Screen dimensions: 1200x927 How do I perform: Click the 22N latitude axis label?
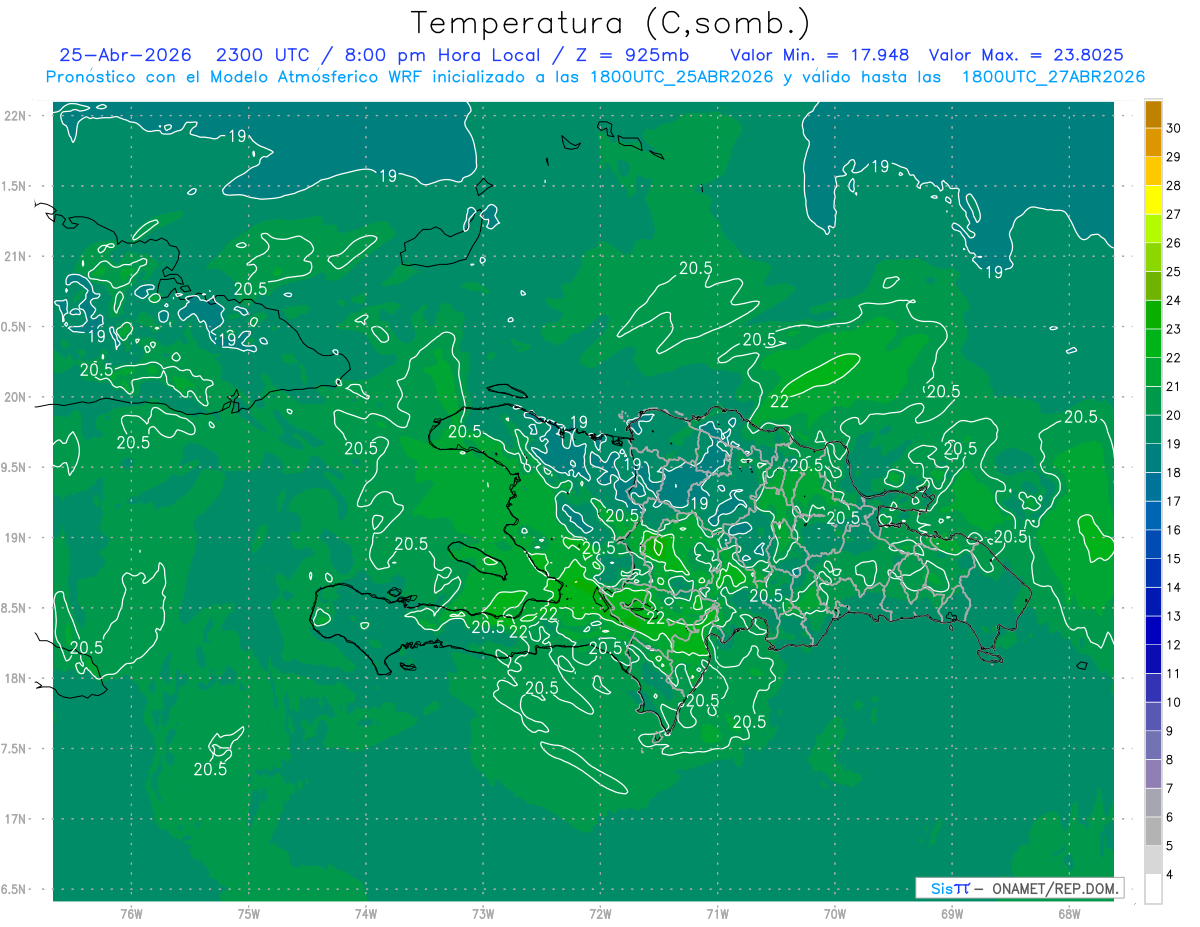click(x=17, y=115)
